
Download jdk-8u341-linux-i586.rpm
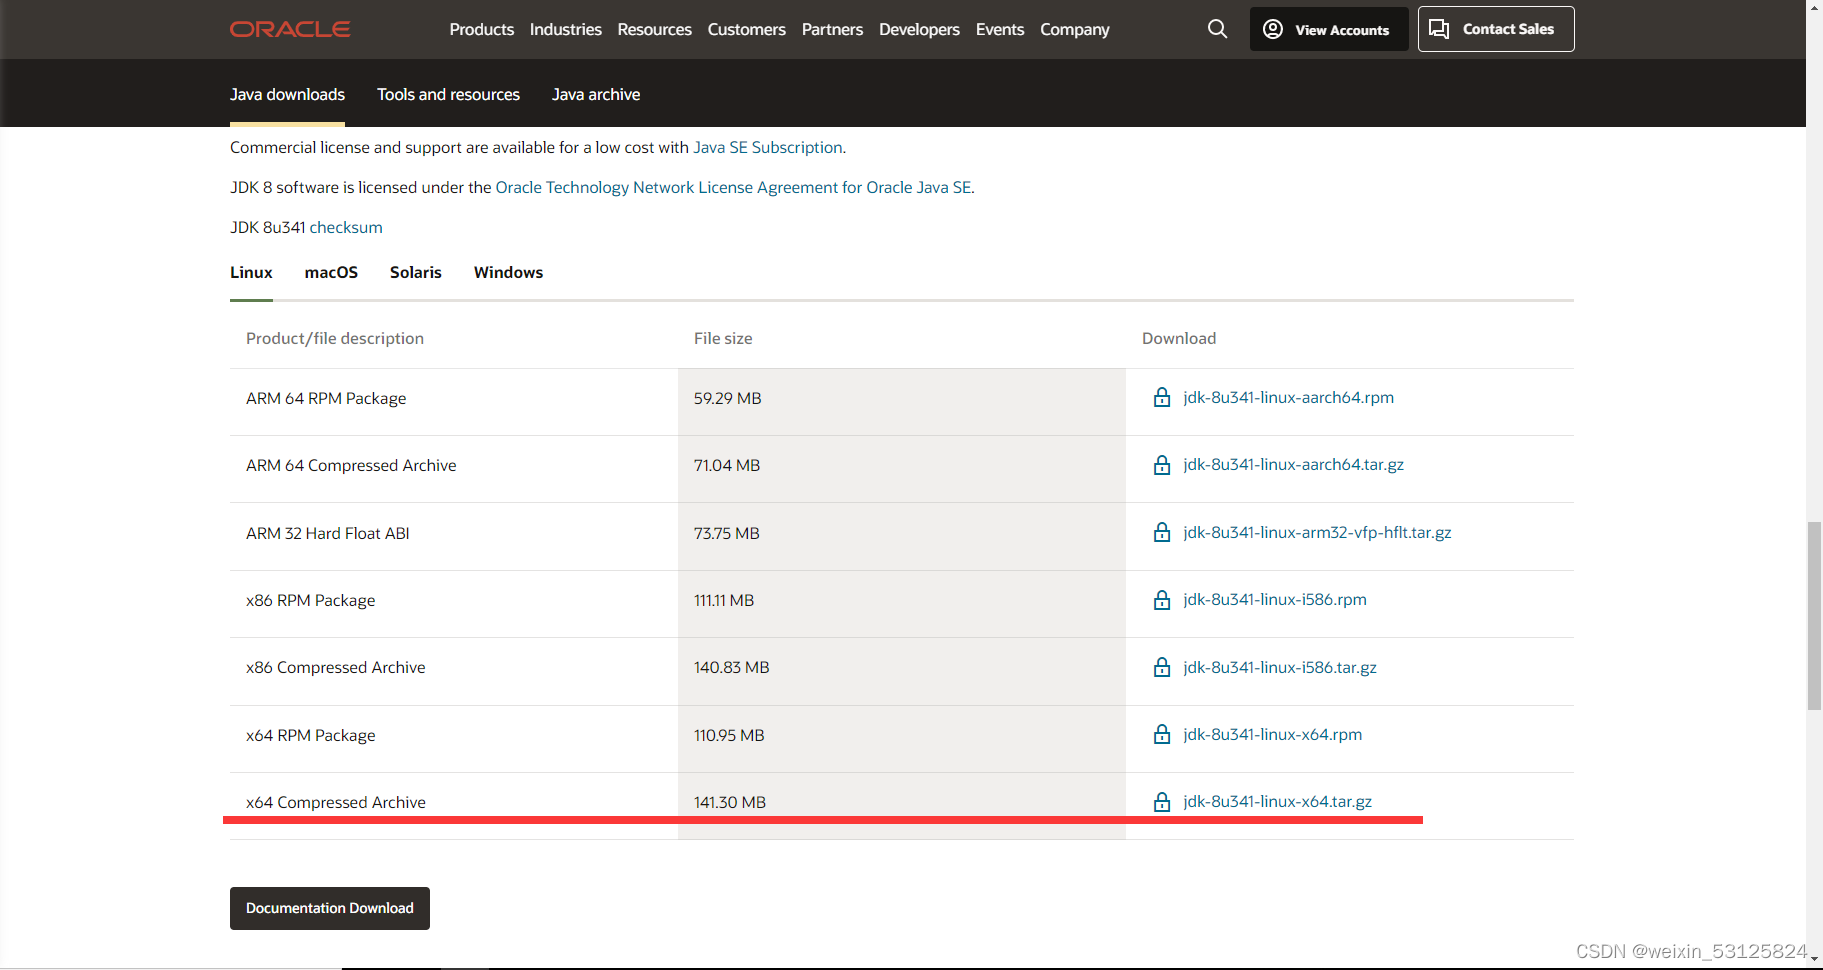point(1275,599)
